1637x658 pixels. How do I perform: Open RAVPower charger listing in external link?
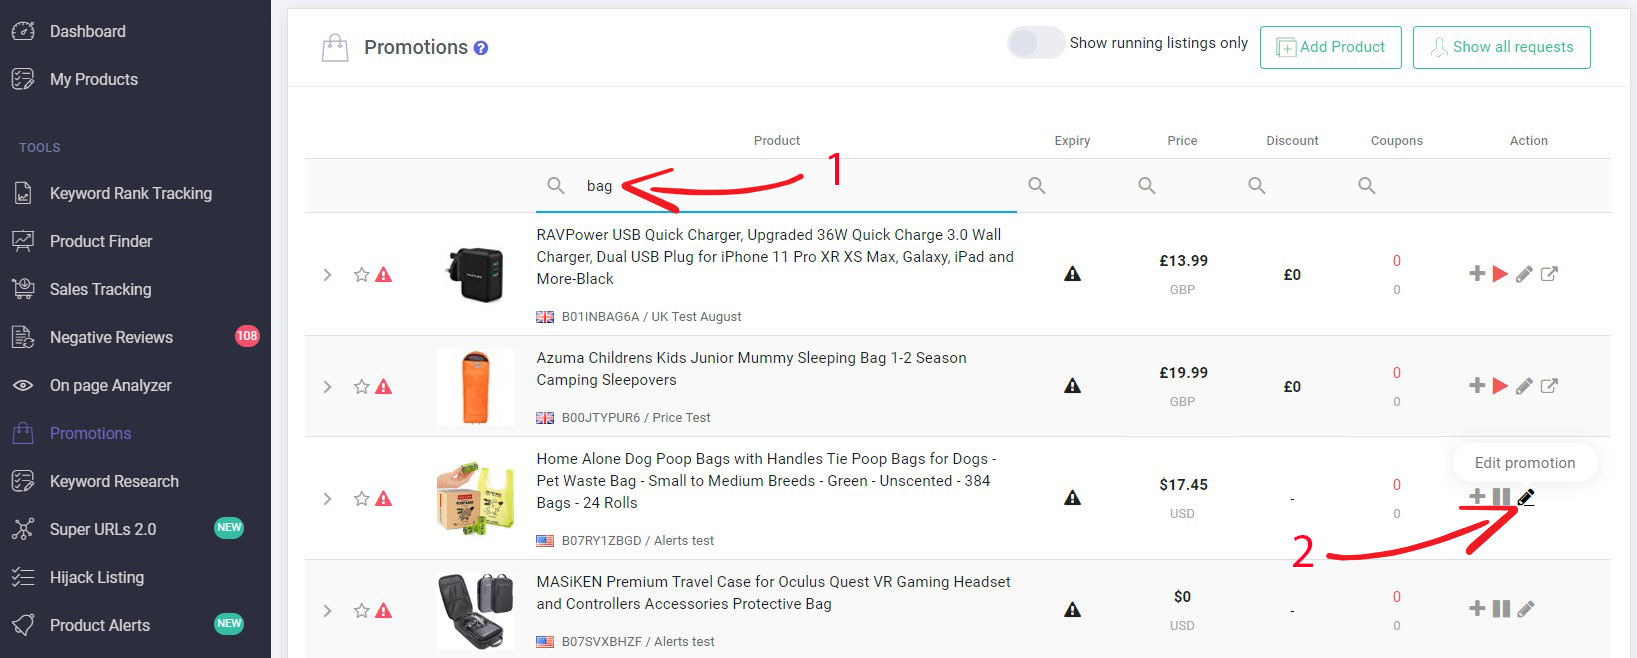point(1549,274)
